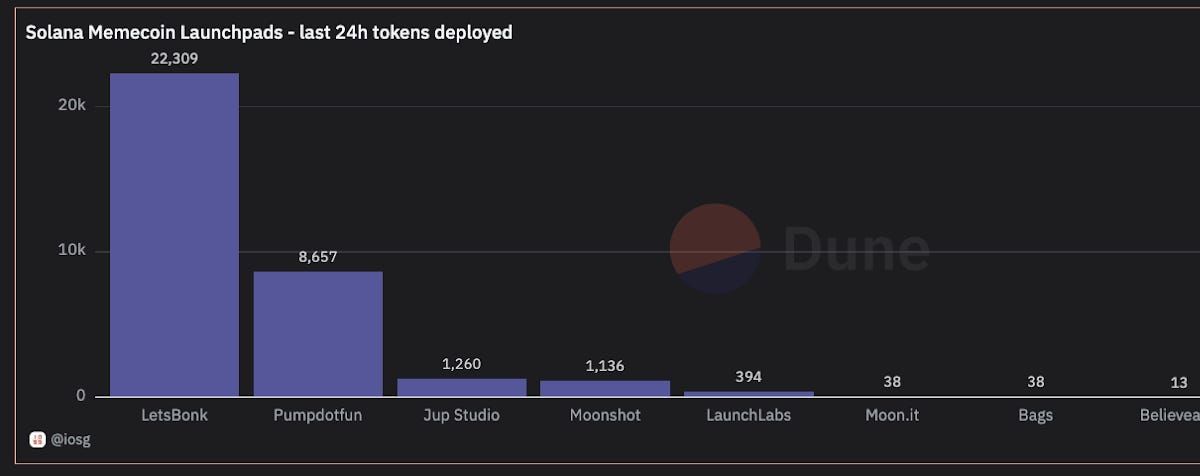The image size is (1200, 476).
Task: Click the 394 value label
Action: pyautogui.click(x=748, y=377)
